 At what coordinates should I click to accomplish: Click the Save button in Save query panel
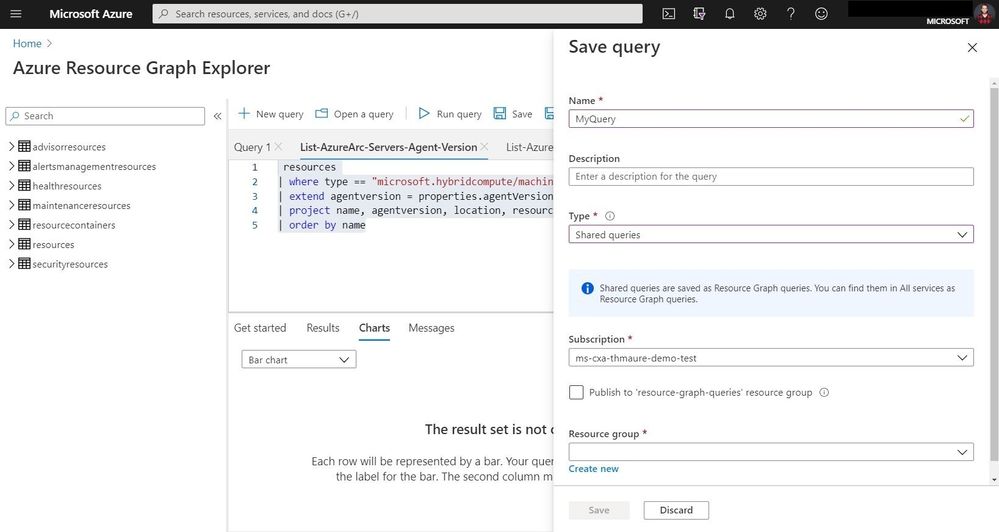click(599, 510)
